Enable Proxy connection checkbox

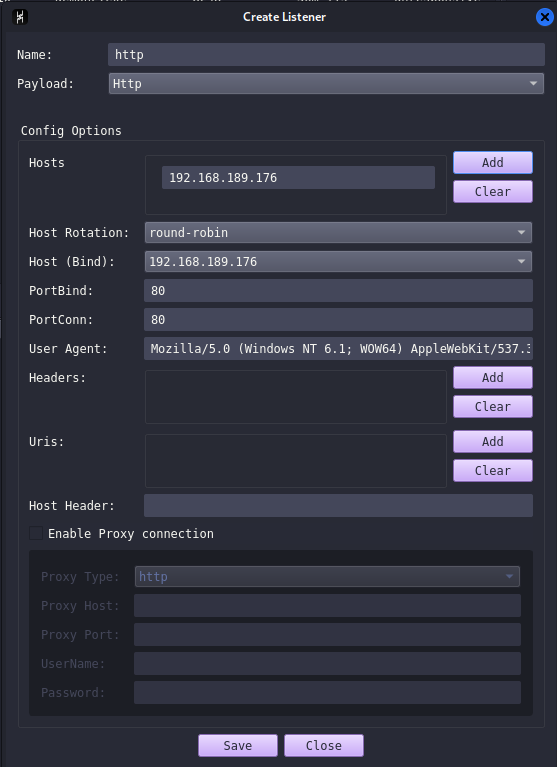tap(36, 533)
